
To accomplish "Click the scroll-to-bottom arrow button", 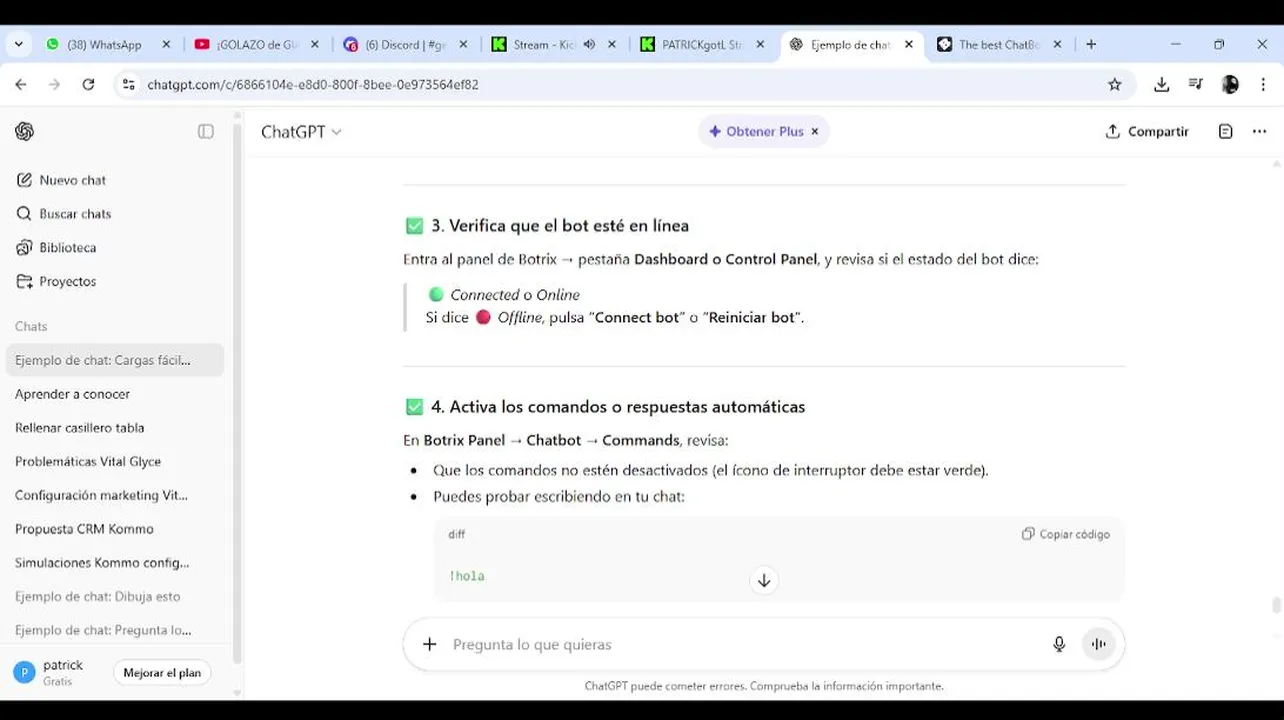I will pyautogui.click(x=764, y=580).
